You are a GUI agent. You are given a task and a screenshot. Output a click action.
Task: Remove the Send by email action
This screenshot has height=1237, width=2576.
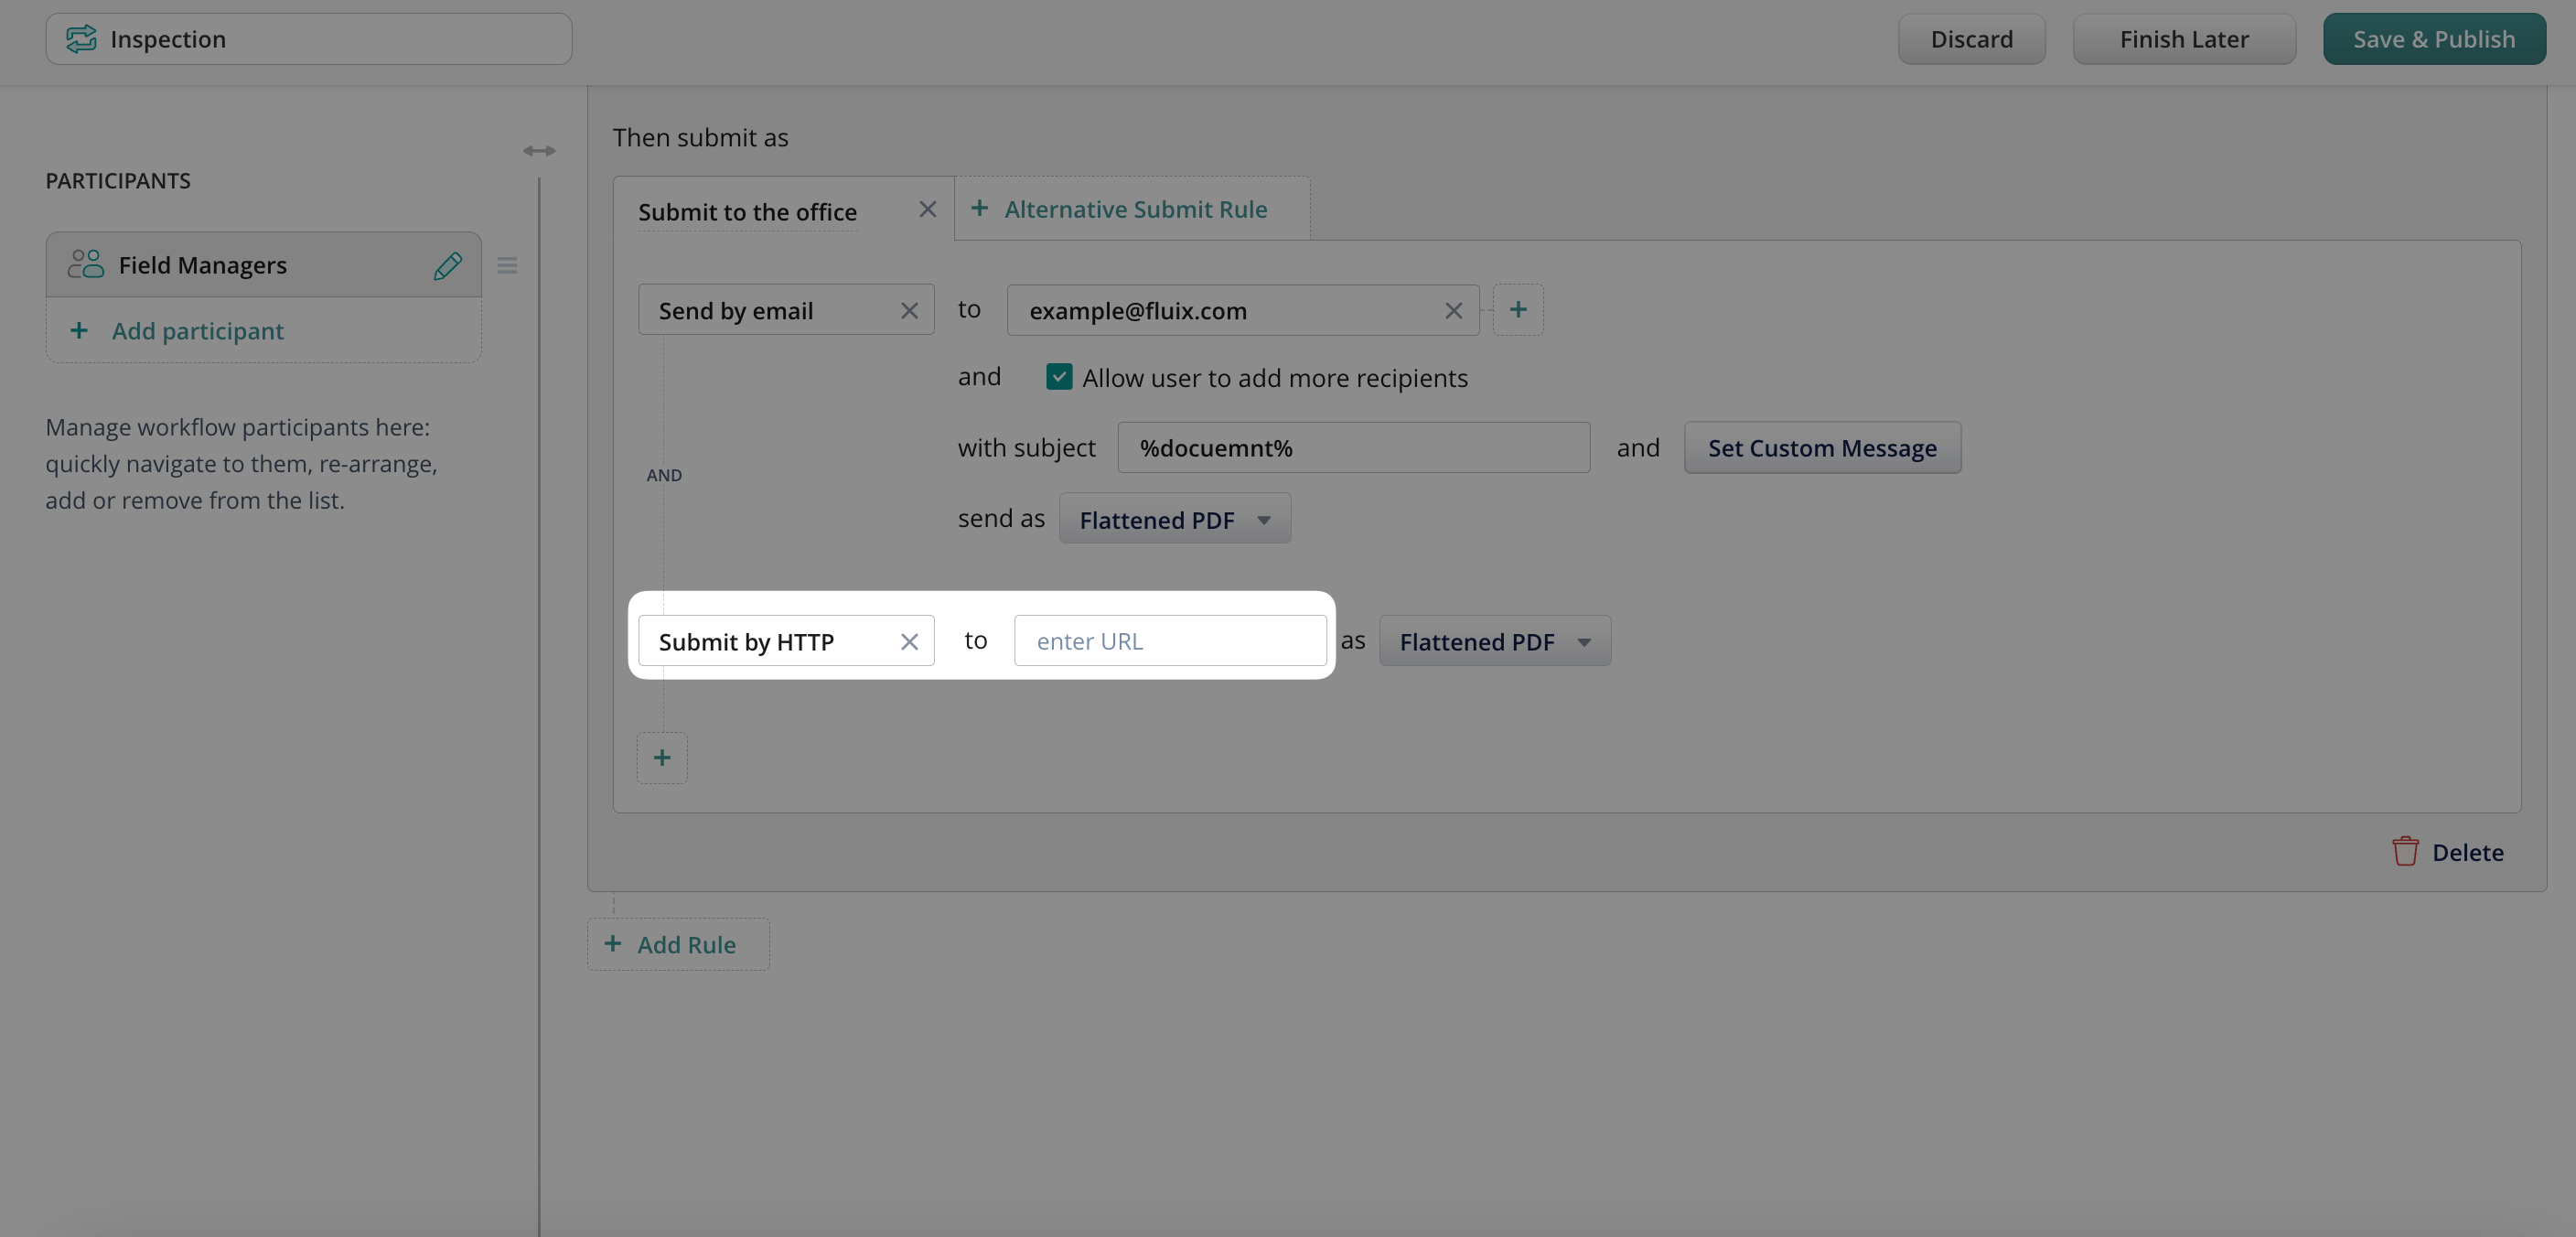(908, 311)
